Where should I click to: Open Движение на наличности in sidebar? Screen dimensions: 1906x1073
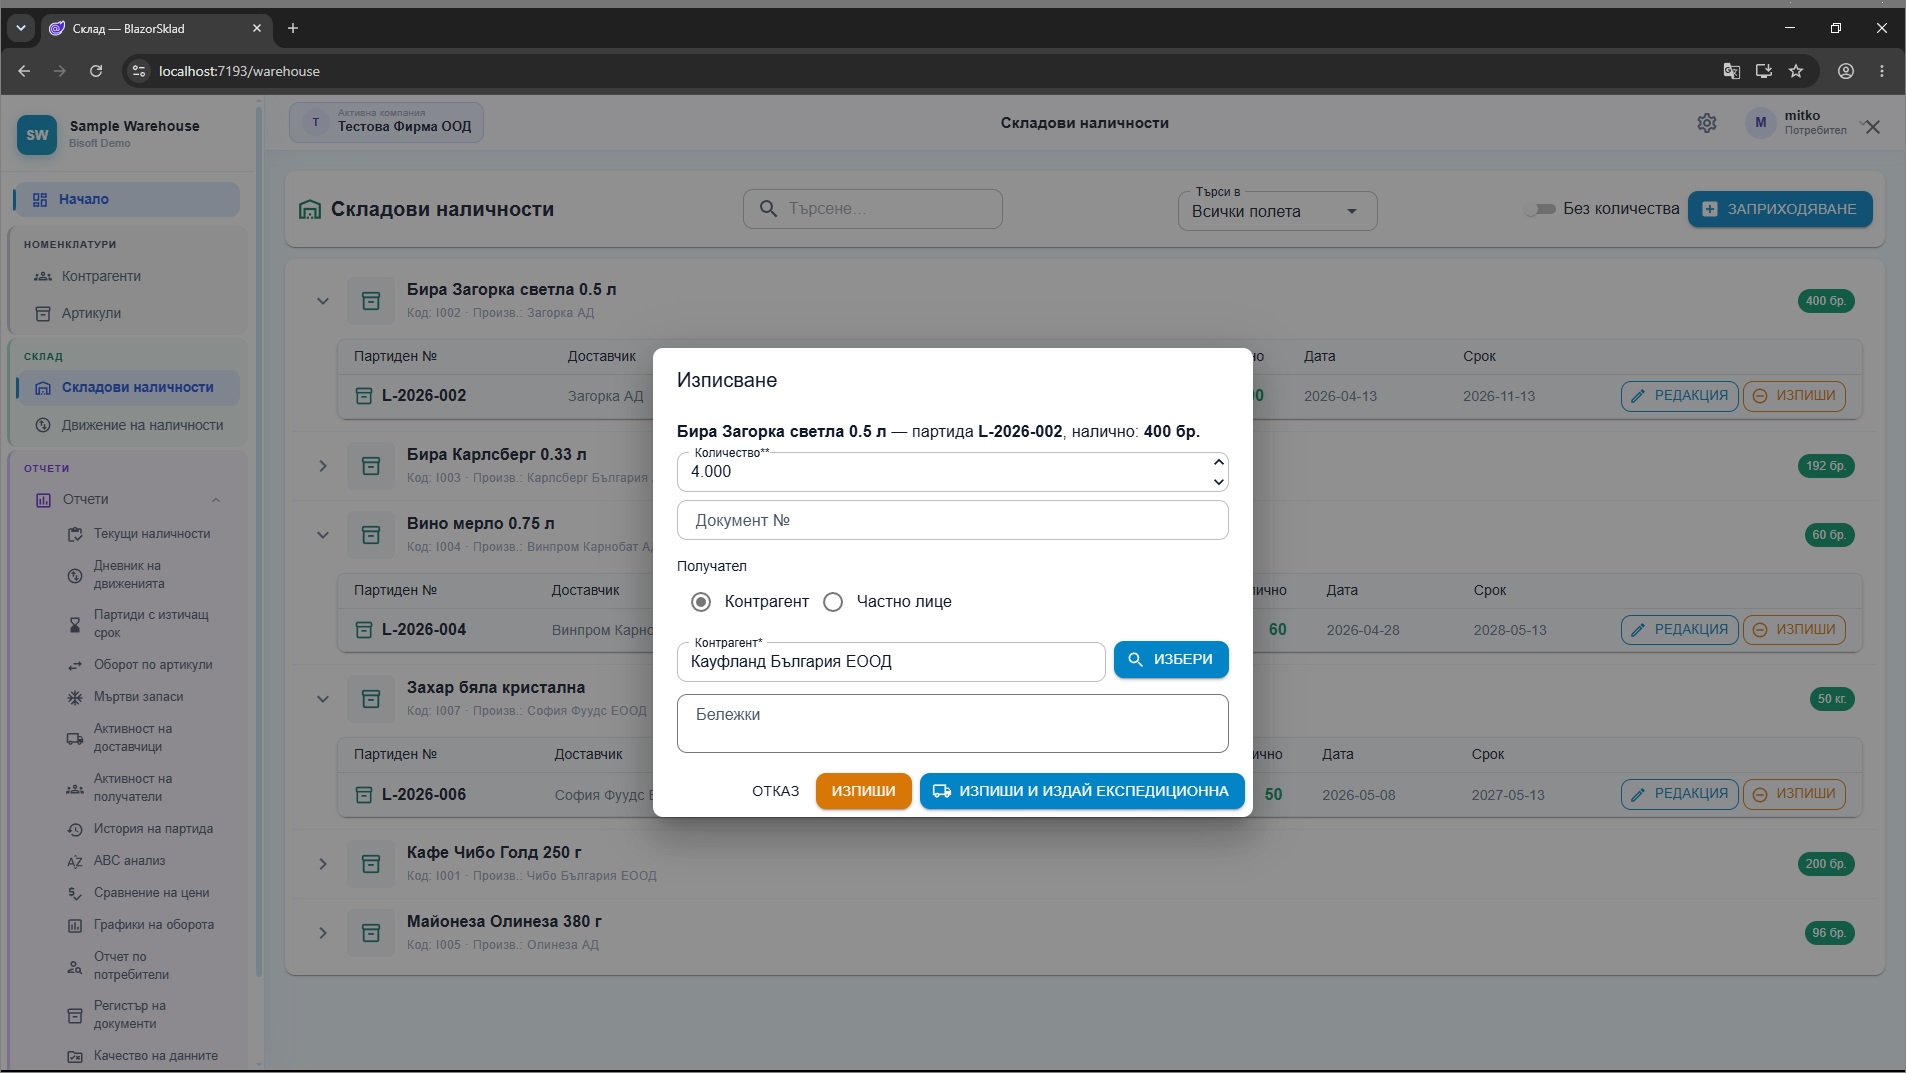click(x=127, y=425)
